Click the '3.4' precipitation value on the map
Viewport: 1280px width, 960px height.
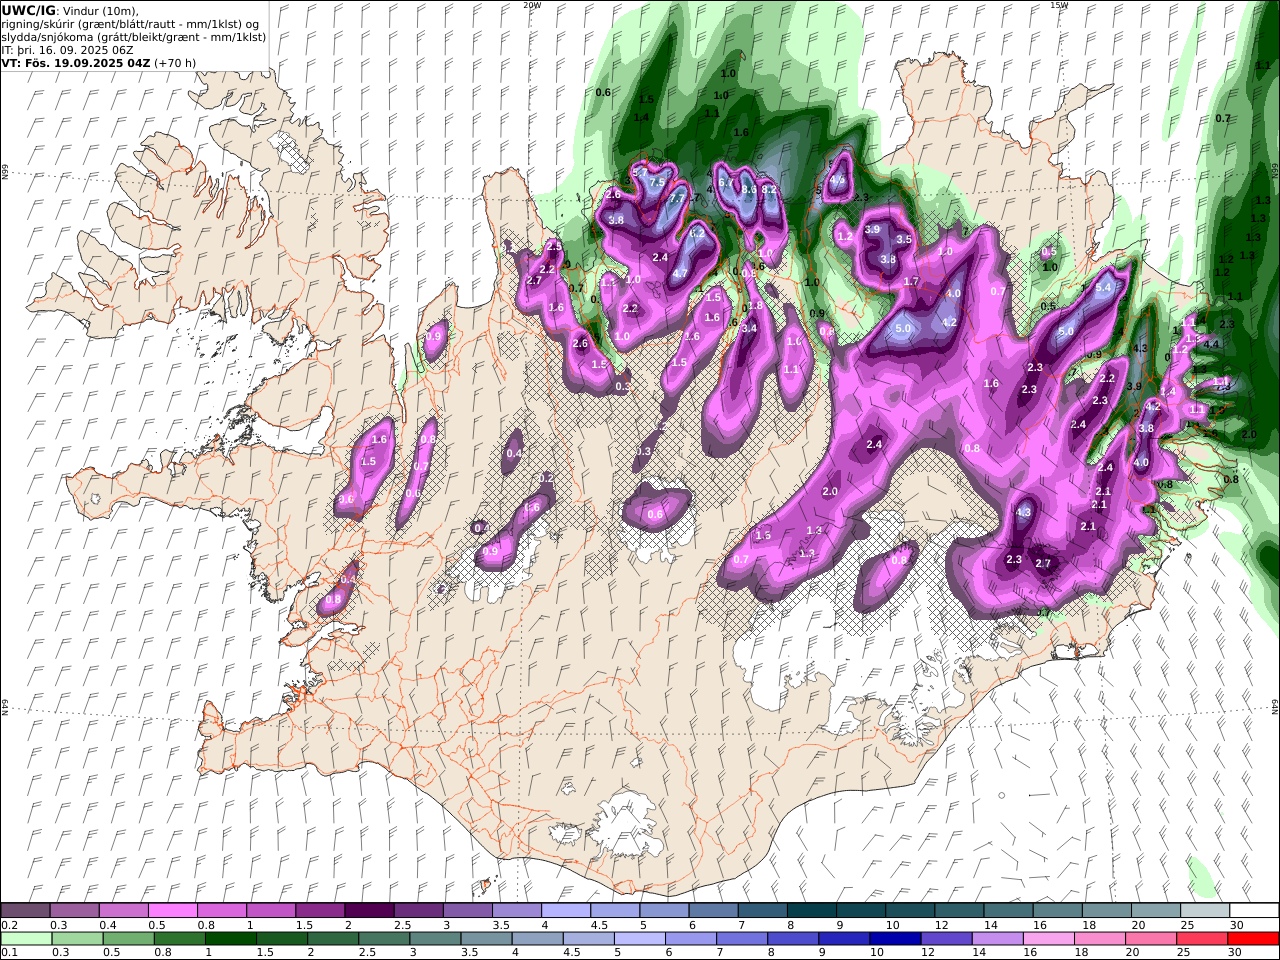tap(749, 328)
